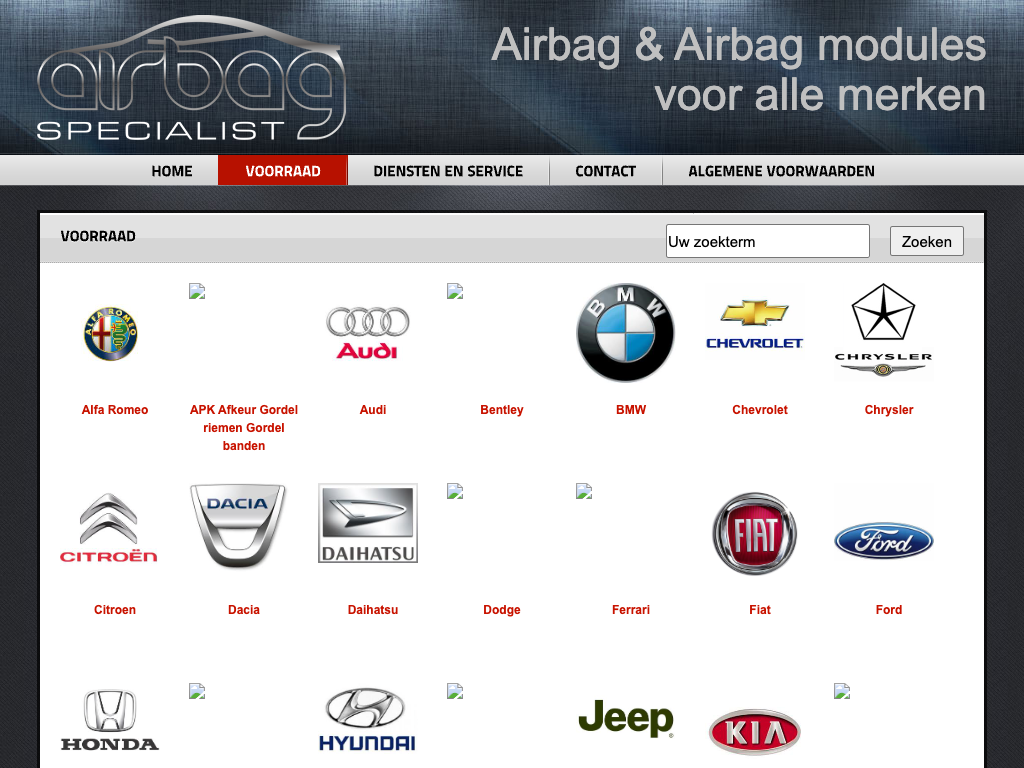Click the Bentley text link
The image size is (1024, 768).
[501, 410]
